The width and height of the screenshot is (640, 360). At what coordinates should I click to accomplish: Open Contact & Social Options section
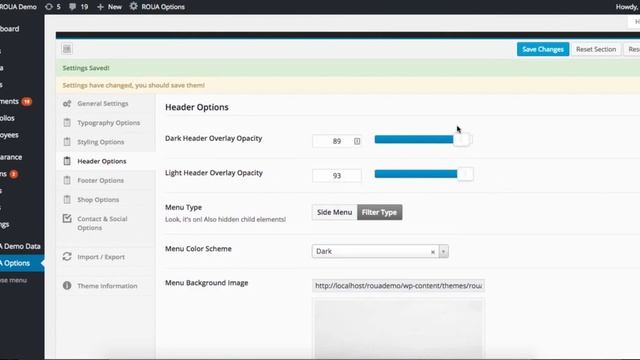point(106,223)
